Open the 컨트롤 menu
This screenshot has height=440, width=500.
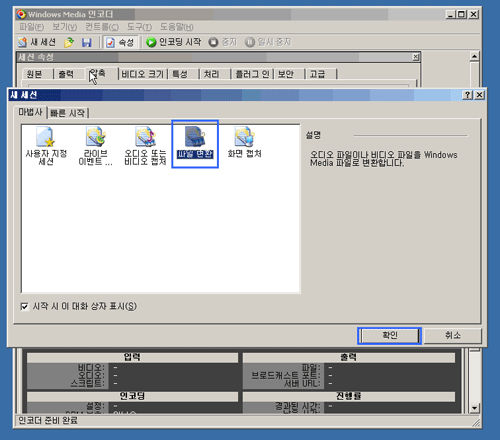[x=102, y=27]
